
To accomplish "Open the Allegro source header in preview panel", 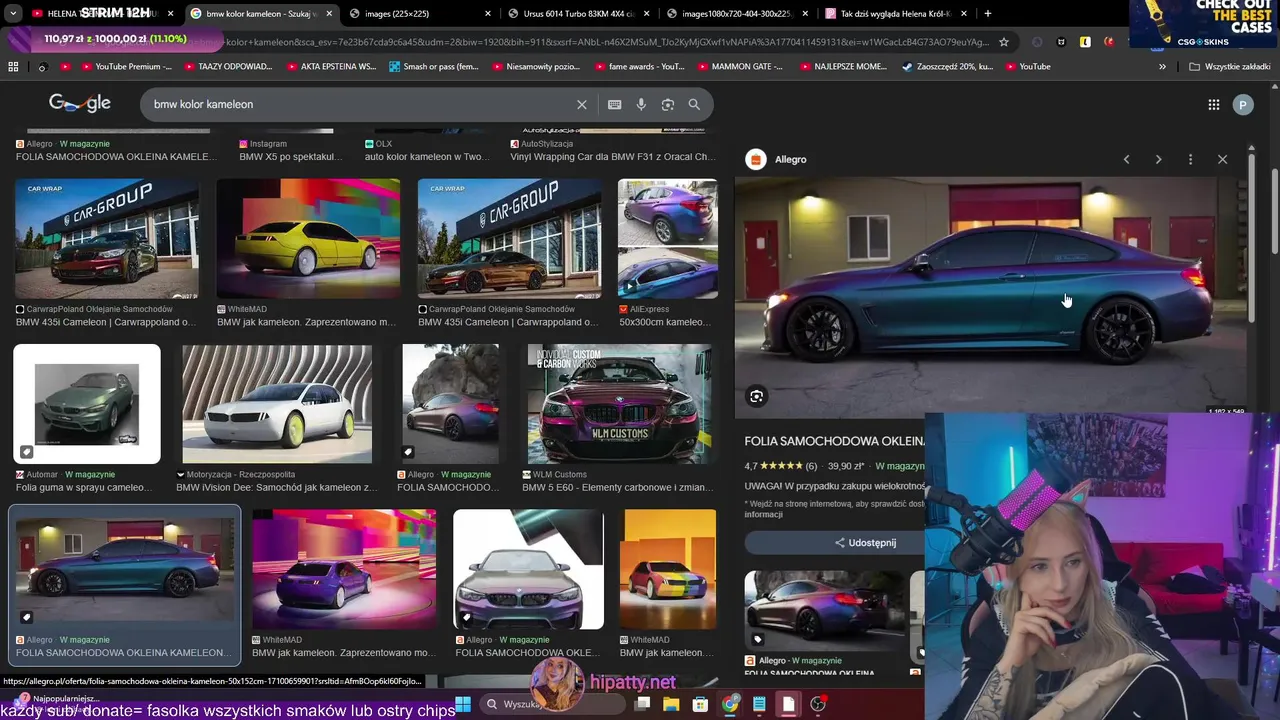I will pyautogui.click(x=778, y=159).
